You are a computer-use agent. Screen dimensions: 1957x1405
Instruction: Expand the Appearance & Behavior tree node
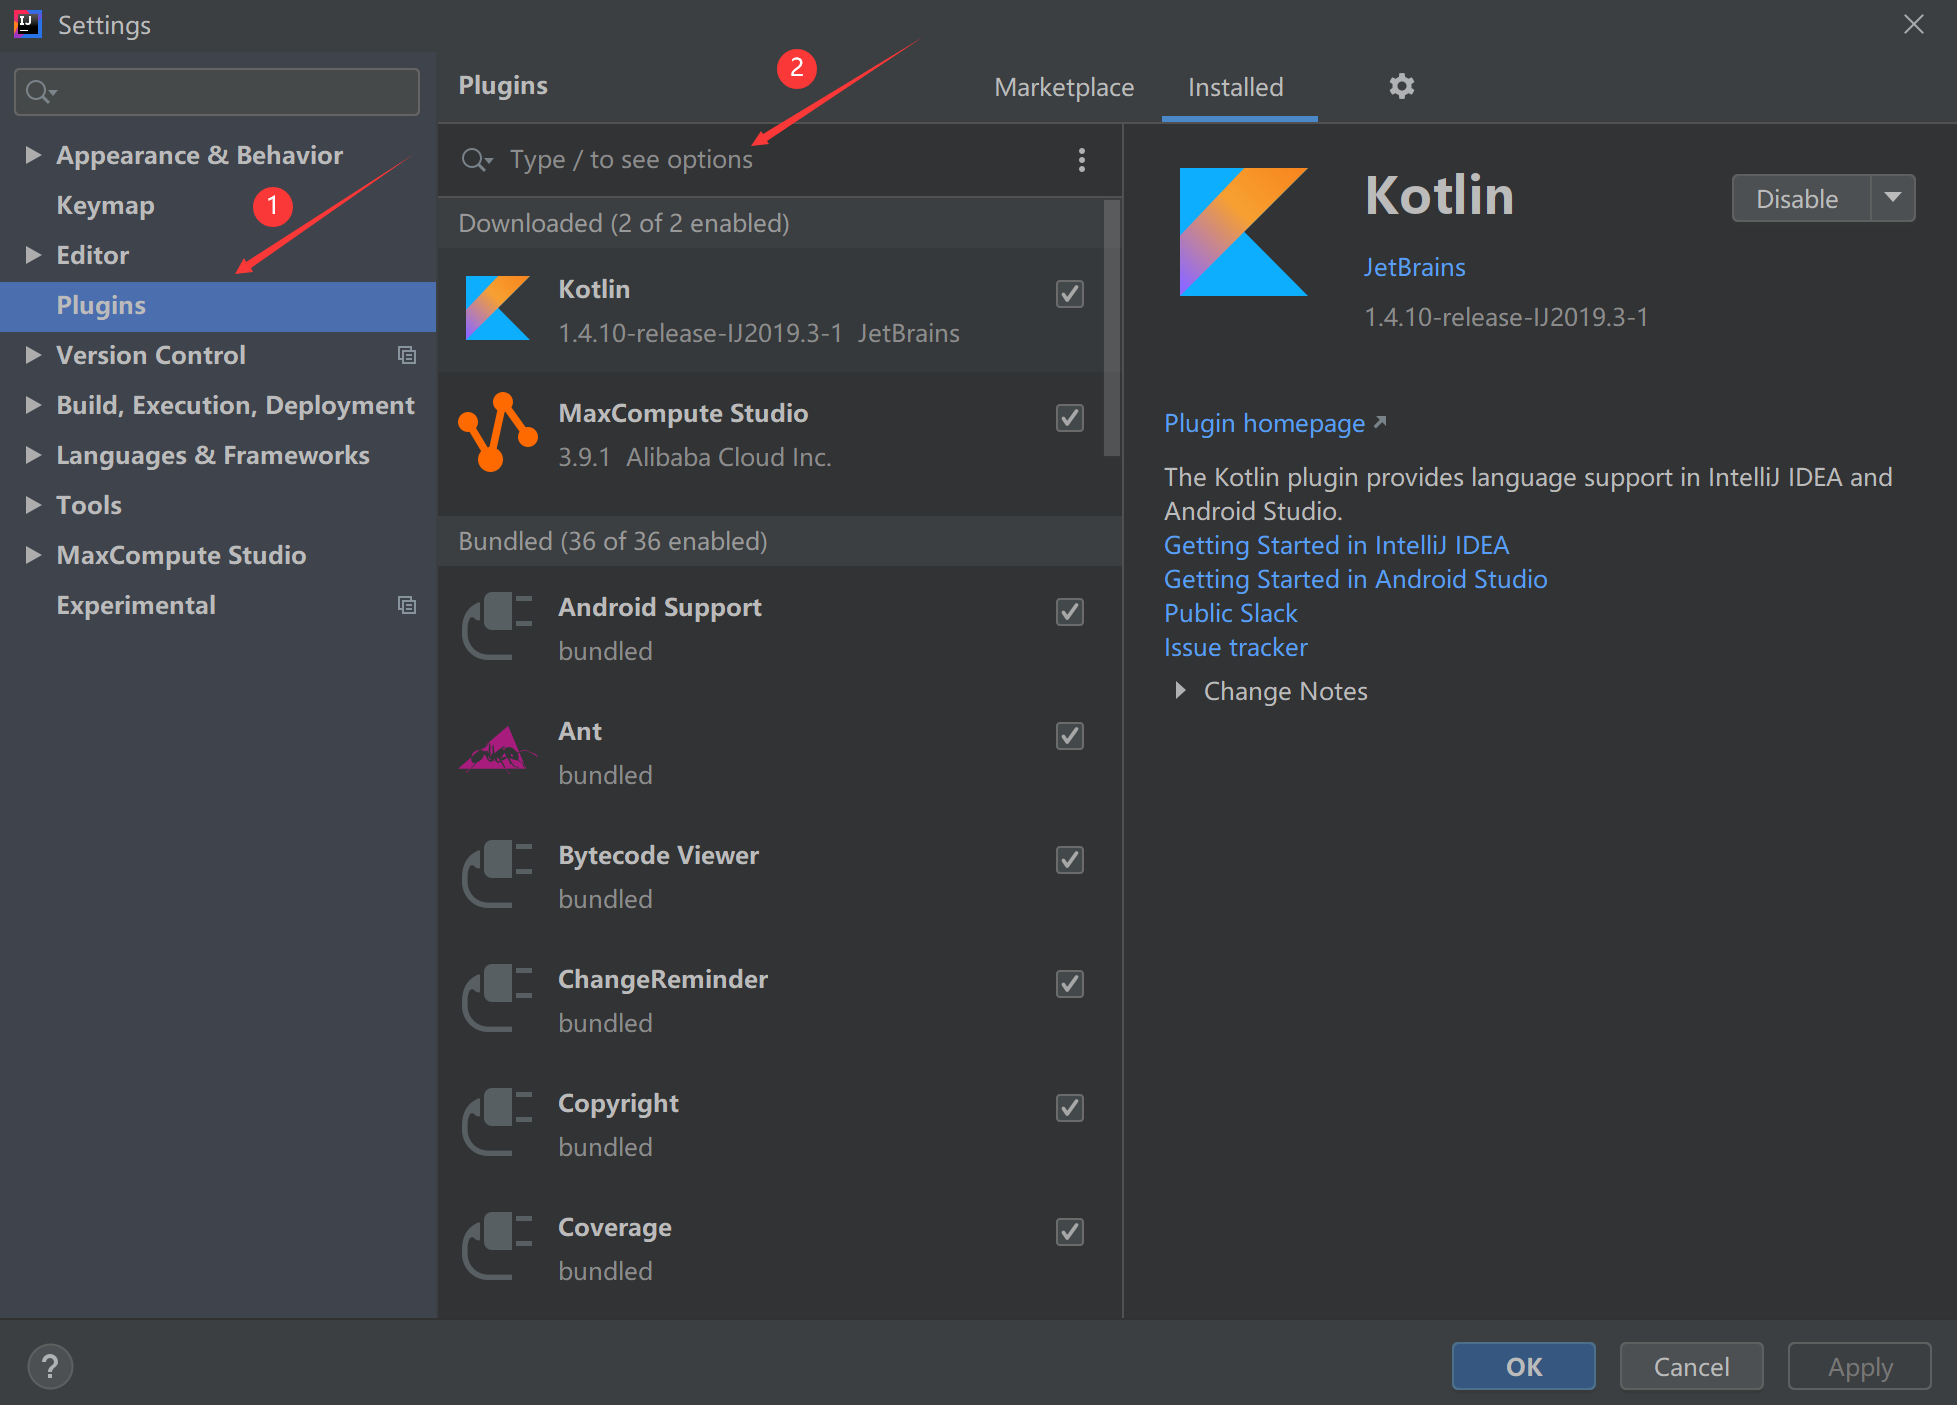tap(33, 155)
